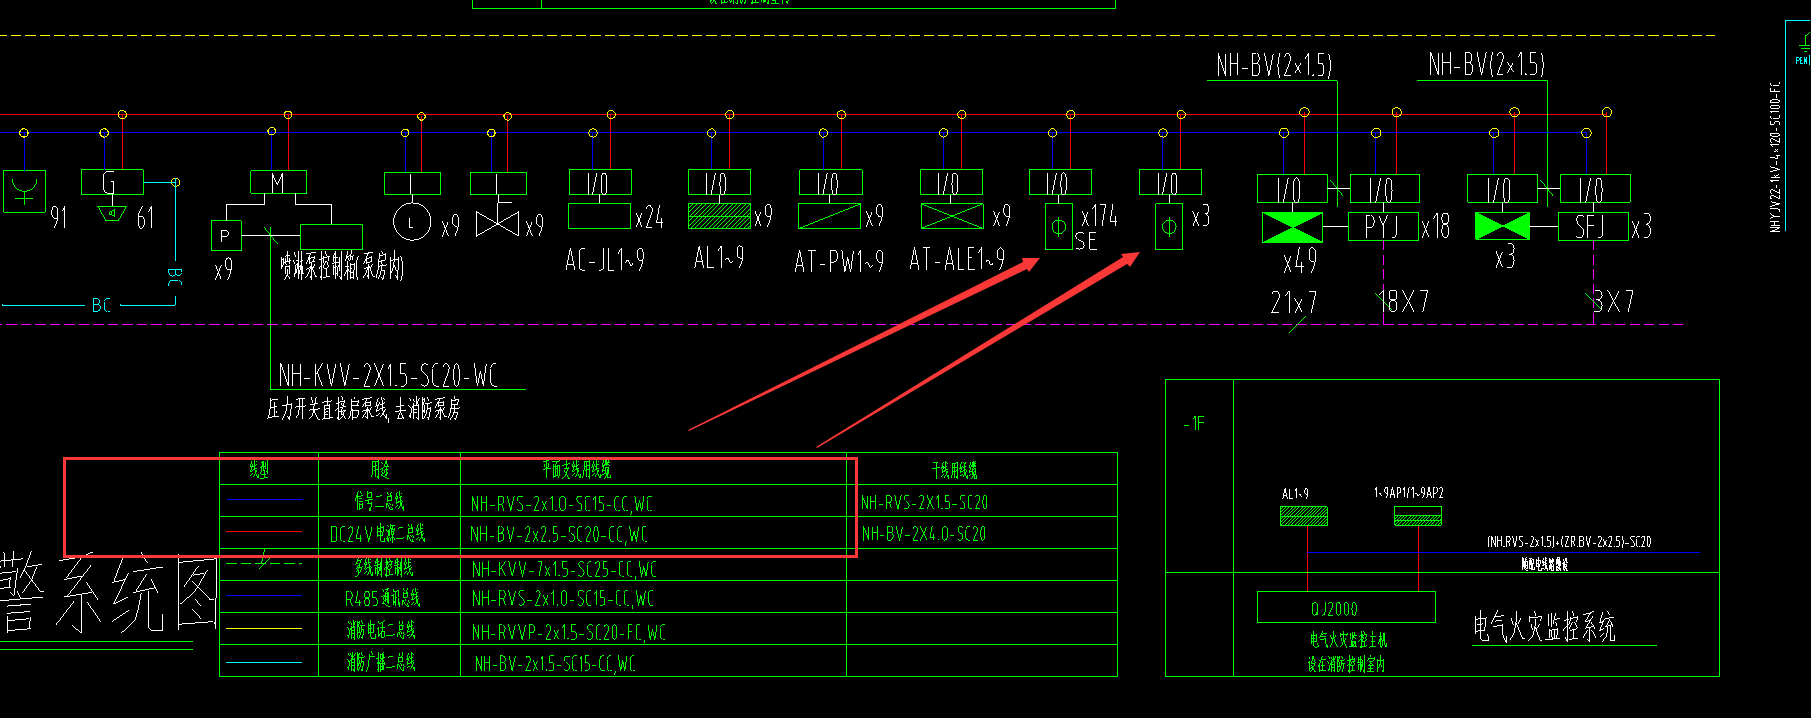Click the x174 count text
The height and width of the screenshot is (718, 1811).
[1100, 216]
